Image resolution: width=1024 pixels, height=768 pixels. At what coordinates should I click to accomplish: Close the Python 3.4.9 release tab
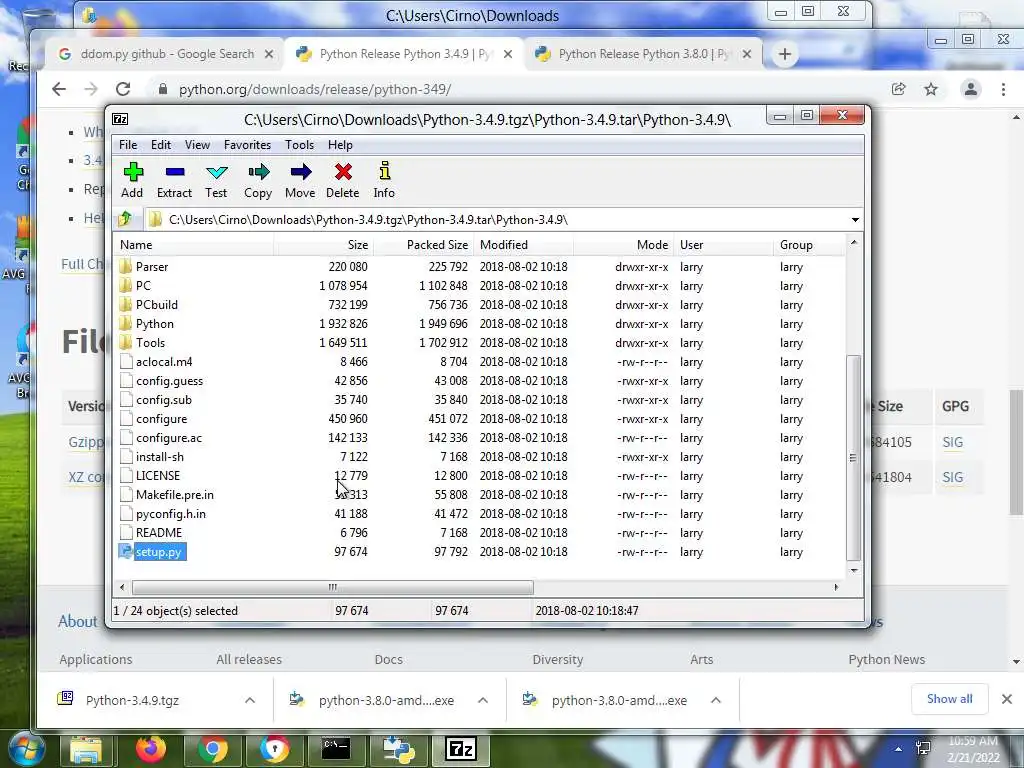[508, 54]
